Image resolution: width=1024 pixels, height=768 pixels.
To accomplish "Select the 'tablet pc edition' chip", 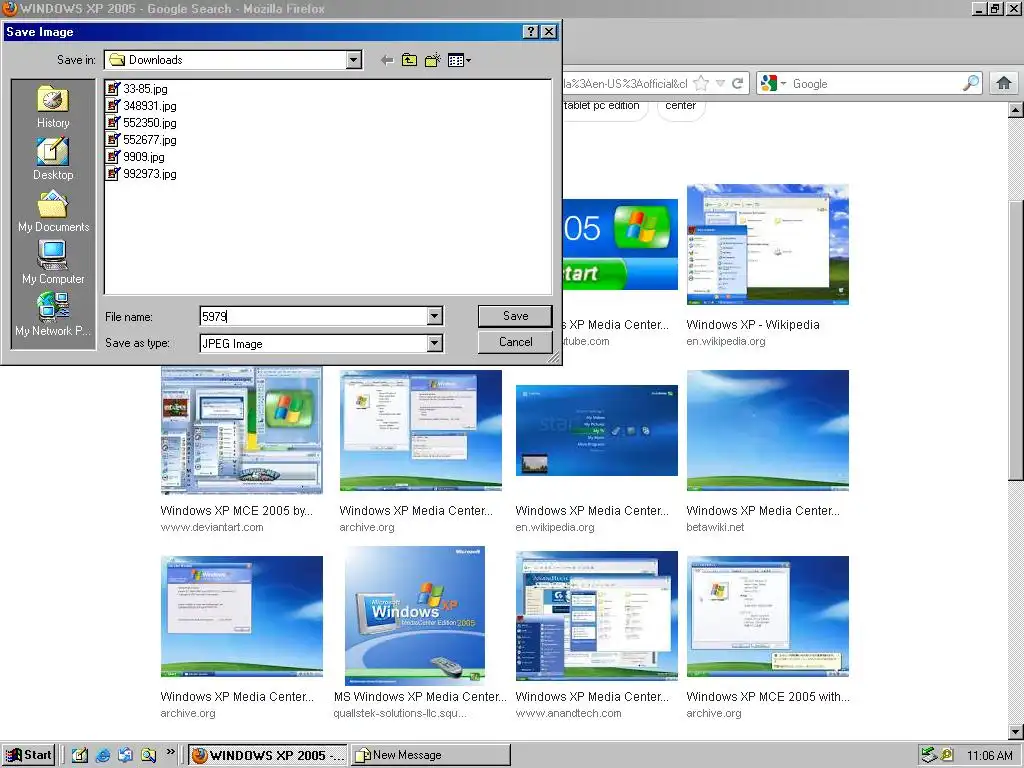I will pyautogui.click(x=602, y=106).
